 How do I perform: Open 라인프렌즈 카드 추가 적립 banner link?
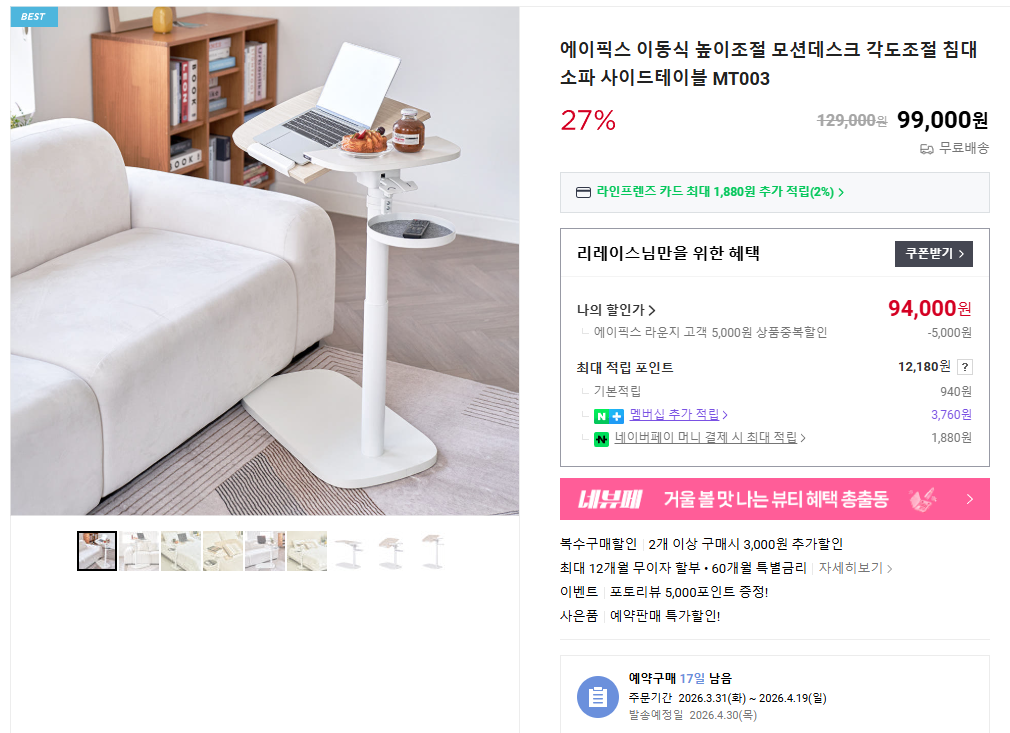(720, 192)
